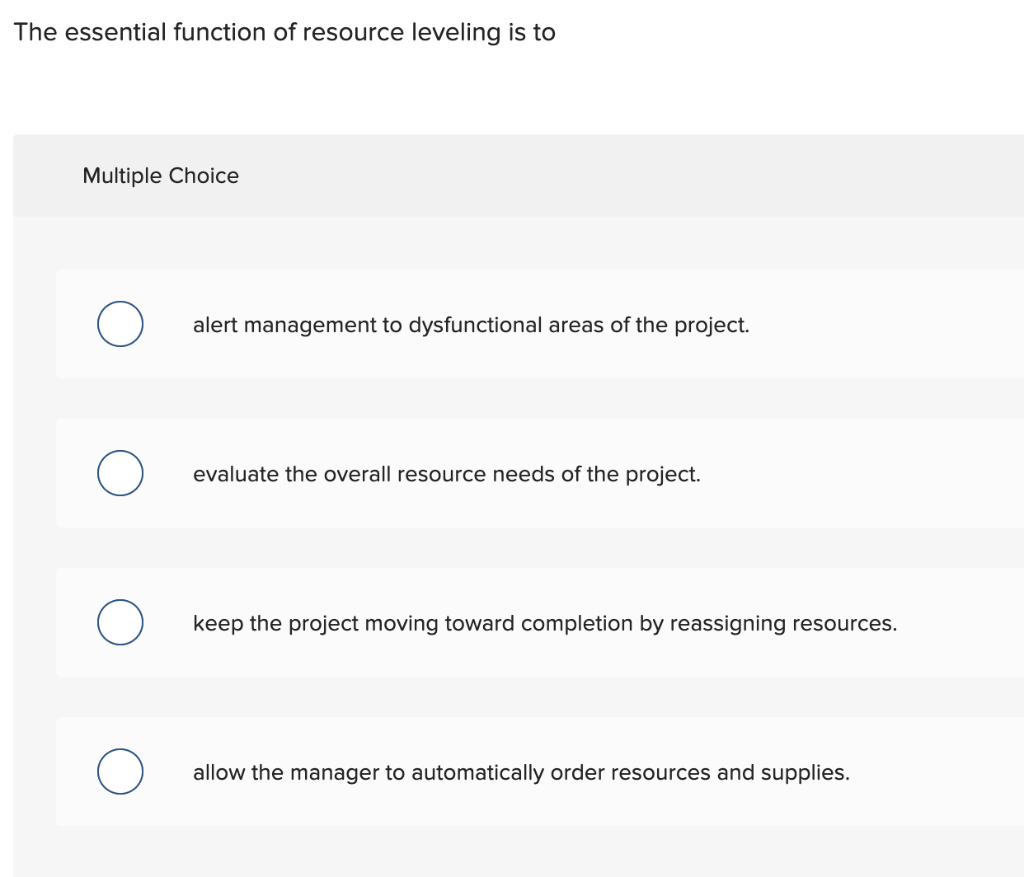Click the gray area above the answer choices
Screen dimensions: 1024x877
pos(512,242)
